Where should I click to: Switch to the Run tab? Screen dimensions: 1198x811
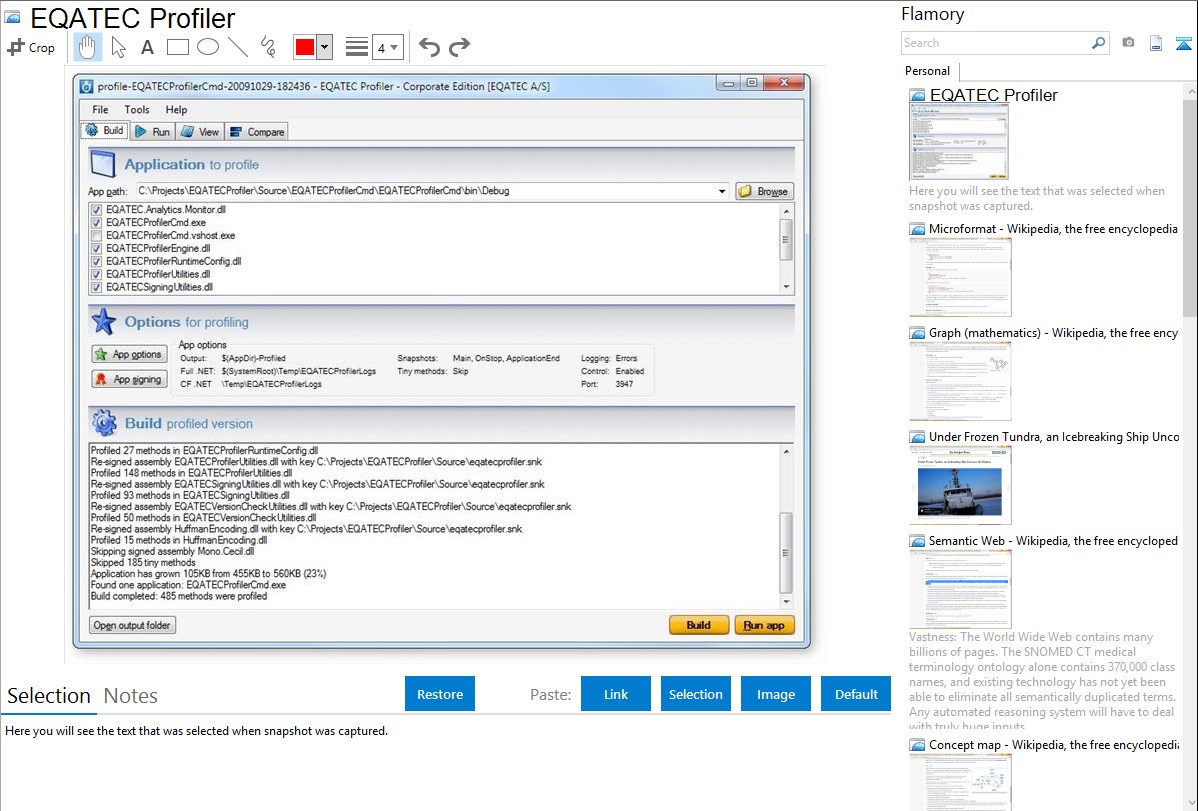152,131
